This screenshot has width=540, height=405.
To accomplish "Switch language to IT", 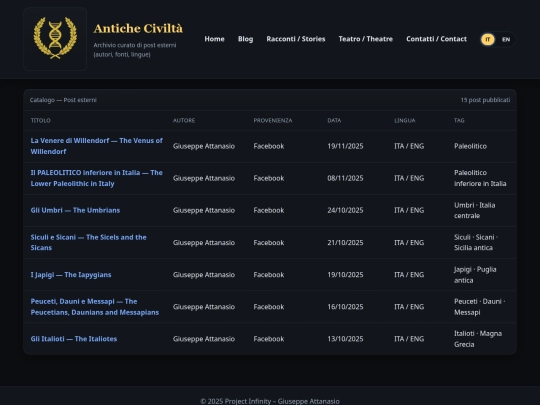I will [x=488, y=39].
